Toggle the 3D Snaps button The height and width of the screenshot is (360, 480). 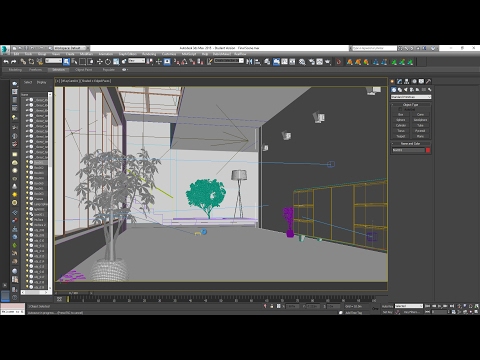(176, 62)
